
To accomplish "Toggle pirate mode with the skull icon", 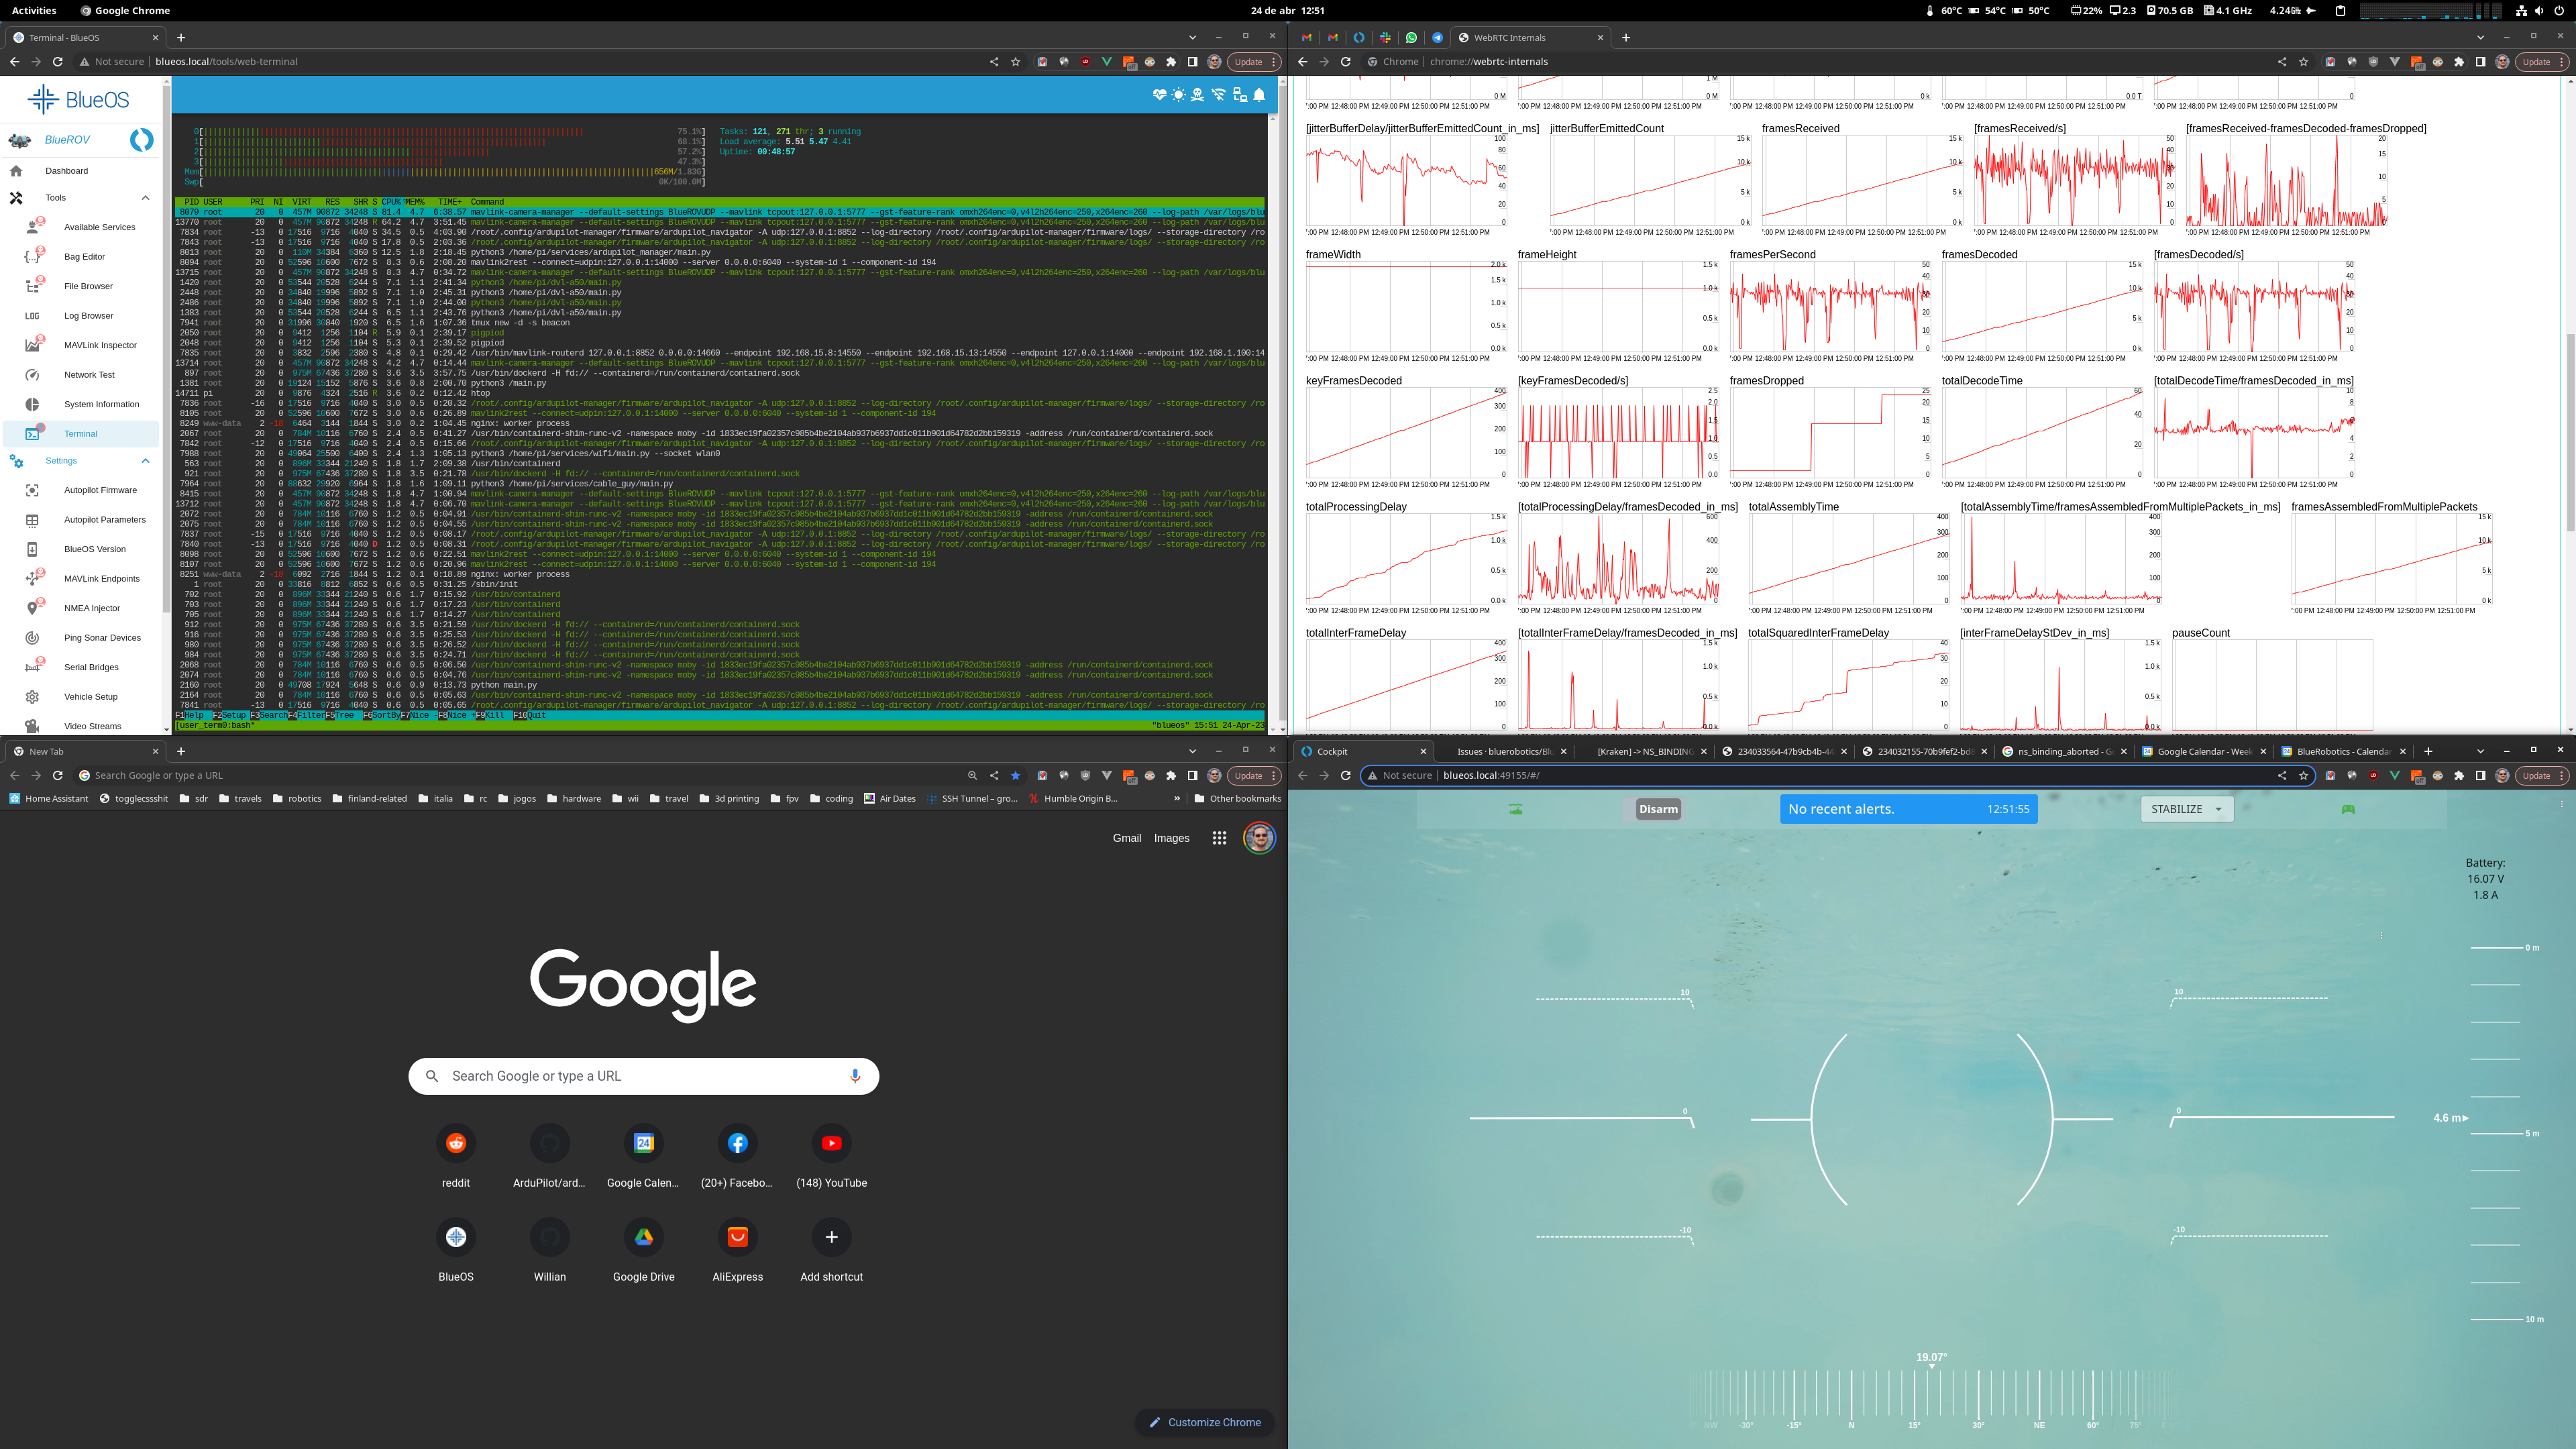I will pos(1196,95).
